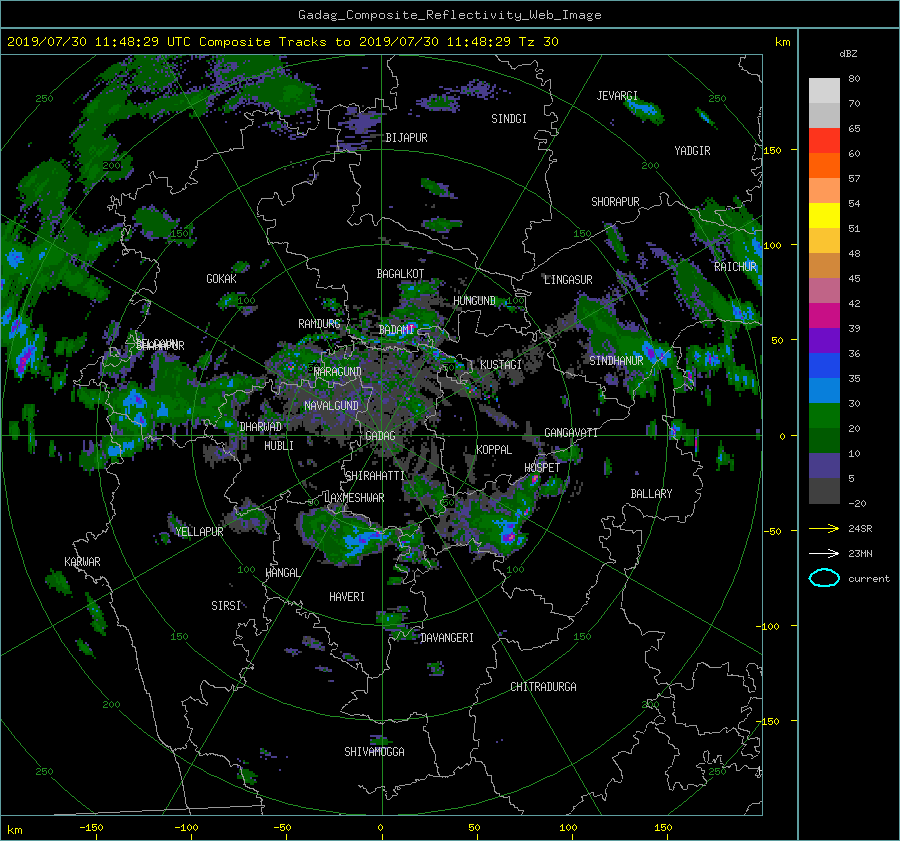Click the RAMDURG city label
Image resolution: width=900 pixels, height=841 pixels.
(319, 324)
